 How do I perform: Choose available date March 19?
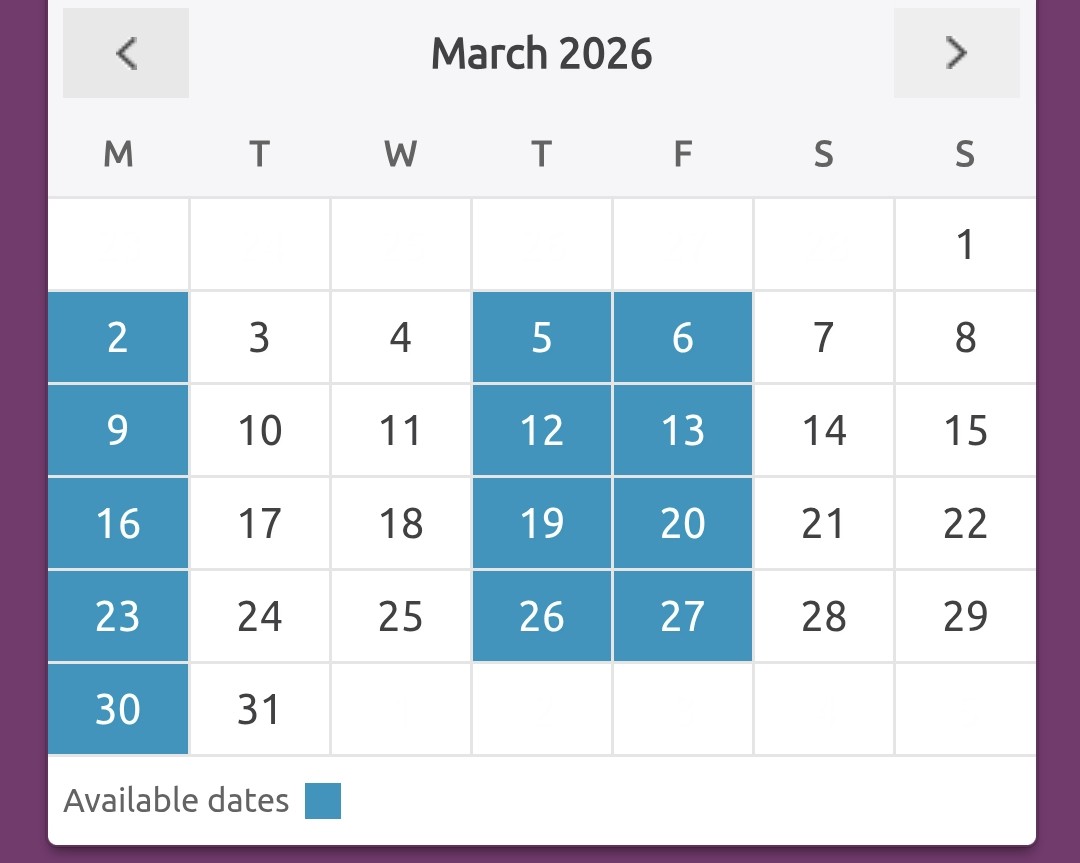tap(542, 524)
